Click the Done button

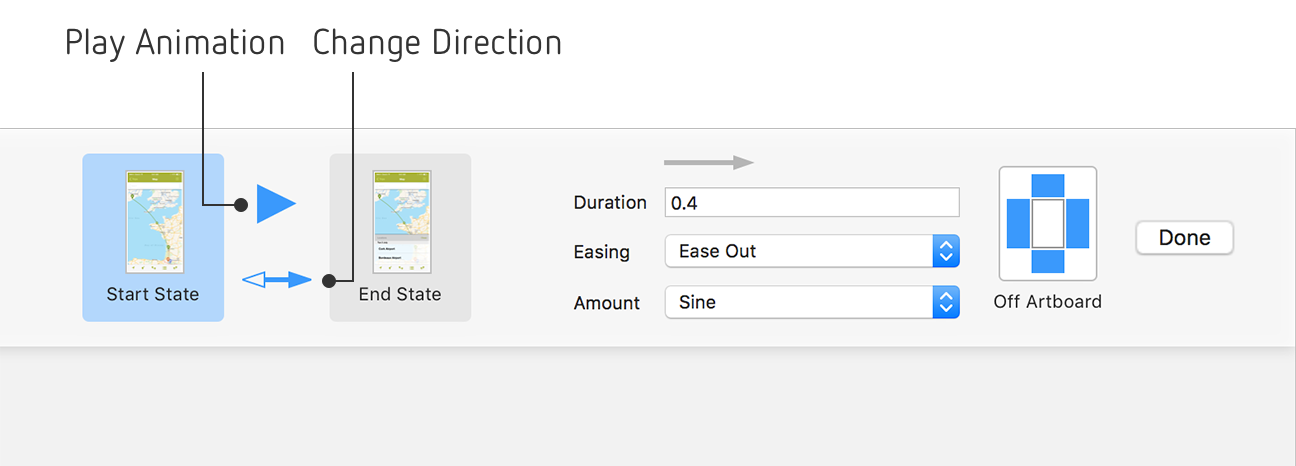coord(1184,238)
